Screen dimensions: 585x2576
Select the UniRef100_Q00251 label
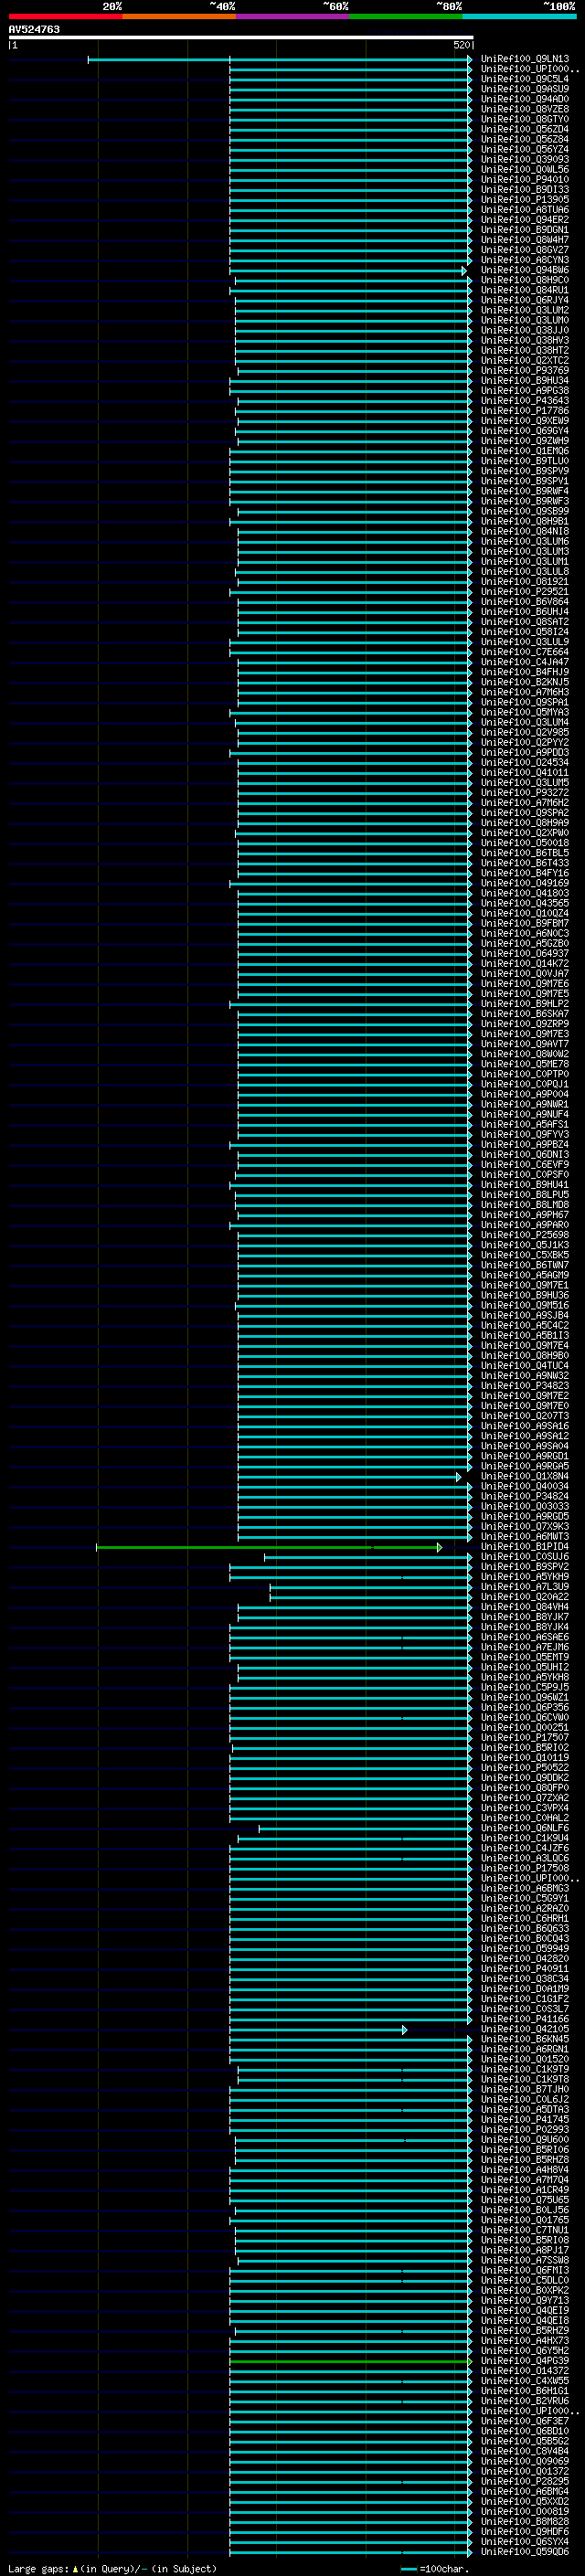(525, 1728)
